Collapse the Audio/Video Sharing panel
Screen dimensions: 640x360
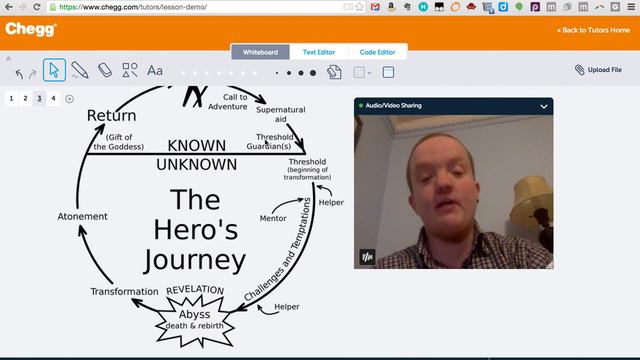(544, 107)
